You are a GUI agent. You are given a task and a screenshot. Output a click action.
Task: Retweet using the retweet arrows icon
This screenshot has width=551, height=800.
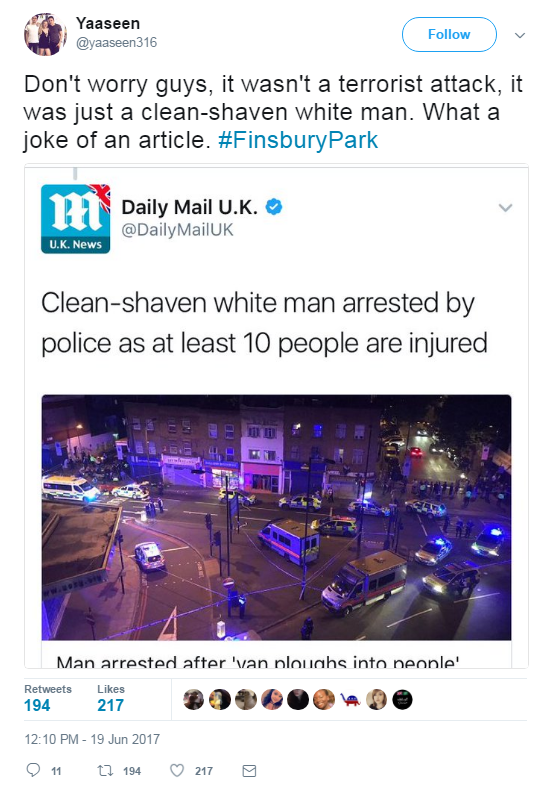[105, 770]
